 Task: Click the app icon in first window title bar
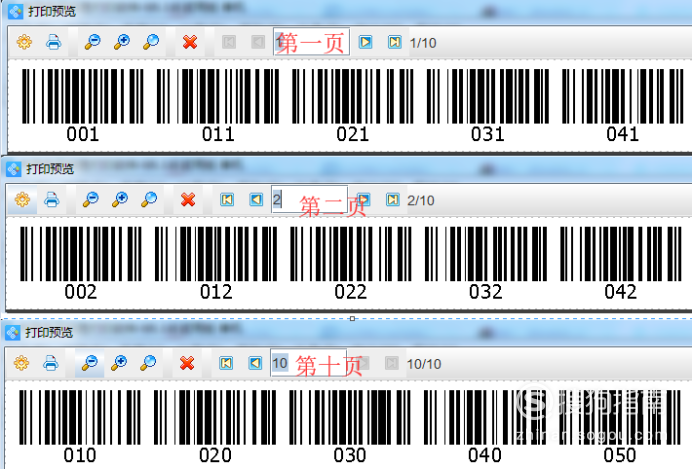point(15,11)
